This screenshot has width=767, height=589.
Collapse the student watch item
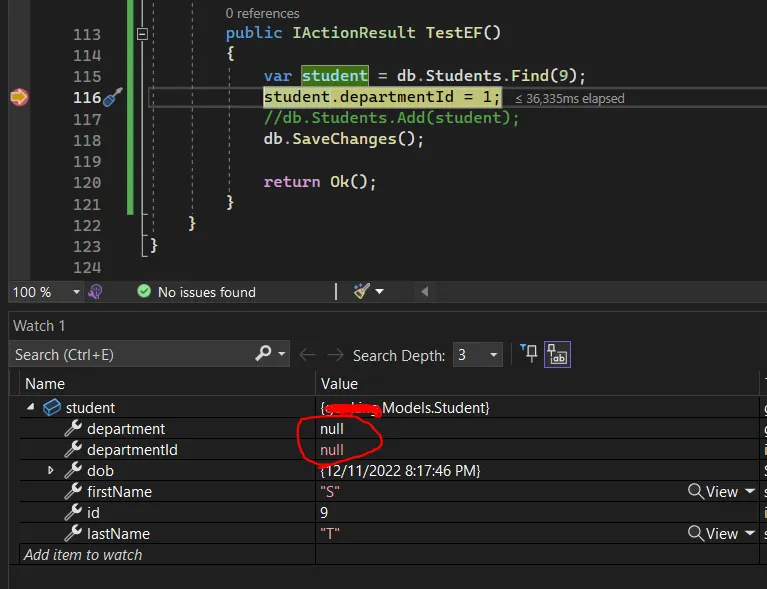tap(31, 407)
